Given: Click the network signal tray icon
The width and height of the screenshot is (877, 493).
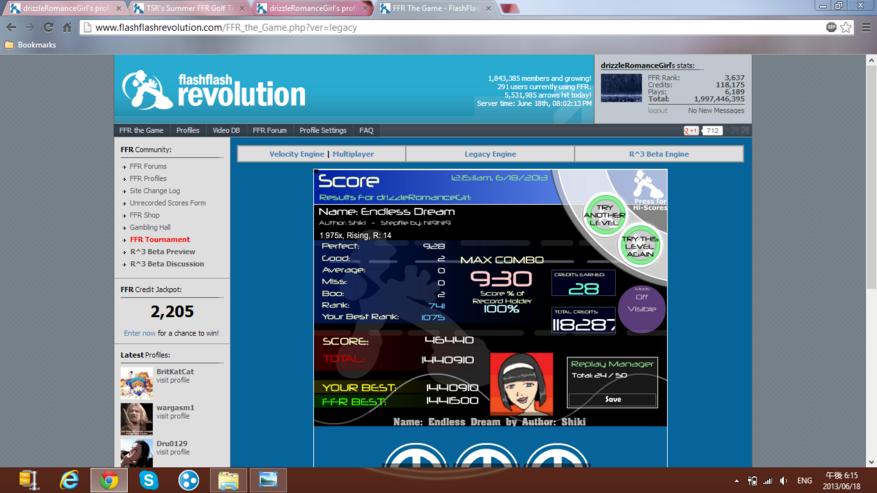Looking at the screenshot, I should tap(767, 481).
